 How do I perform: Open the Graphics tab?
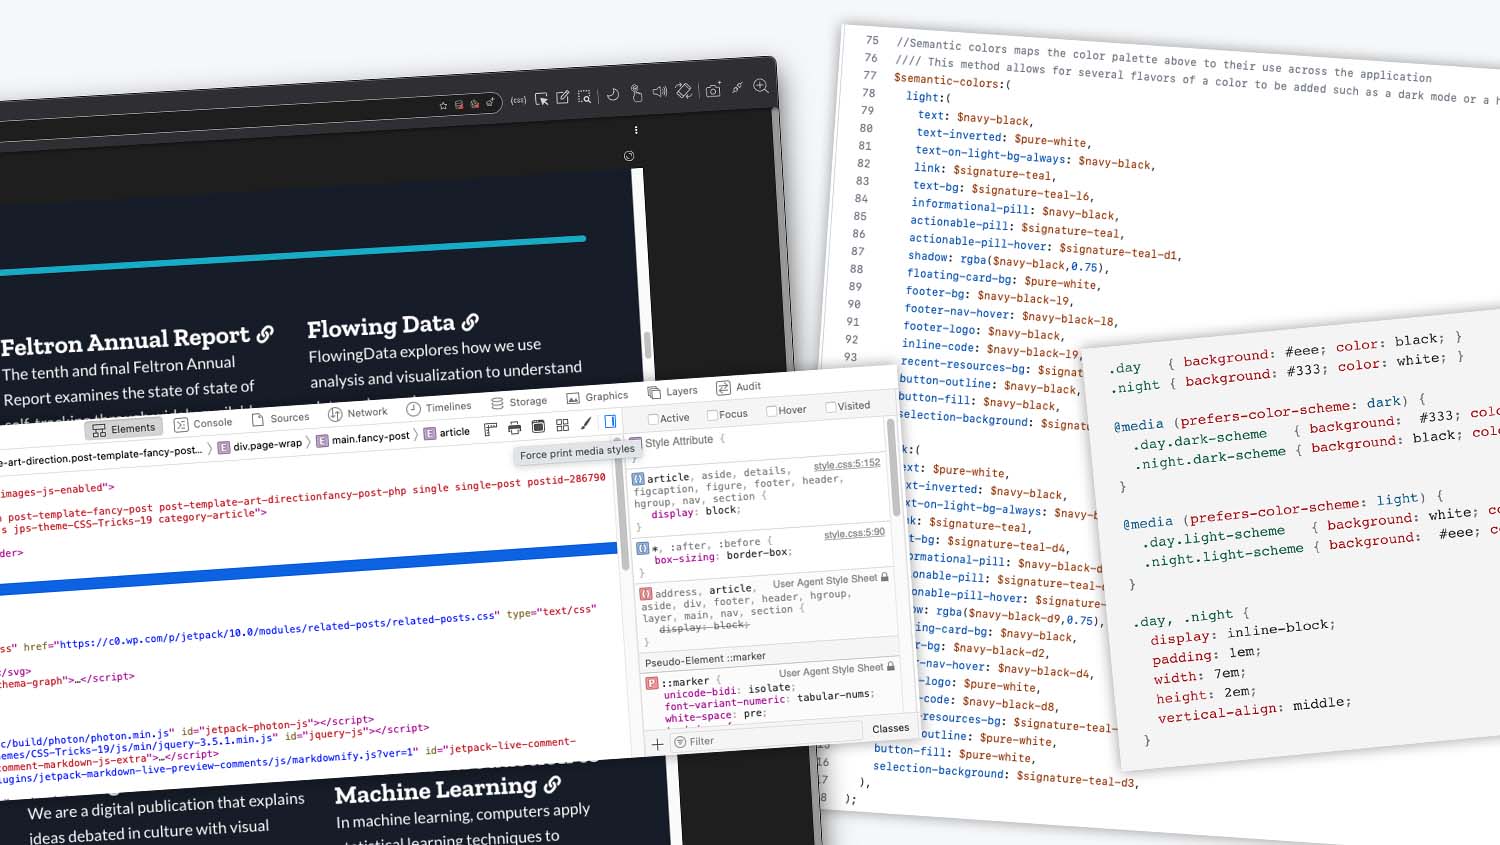click(597, 397)
